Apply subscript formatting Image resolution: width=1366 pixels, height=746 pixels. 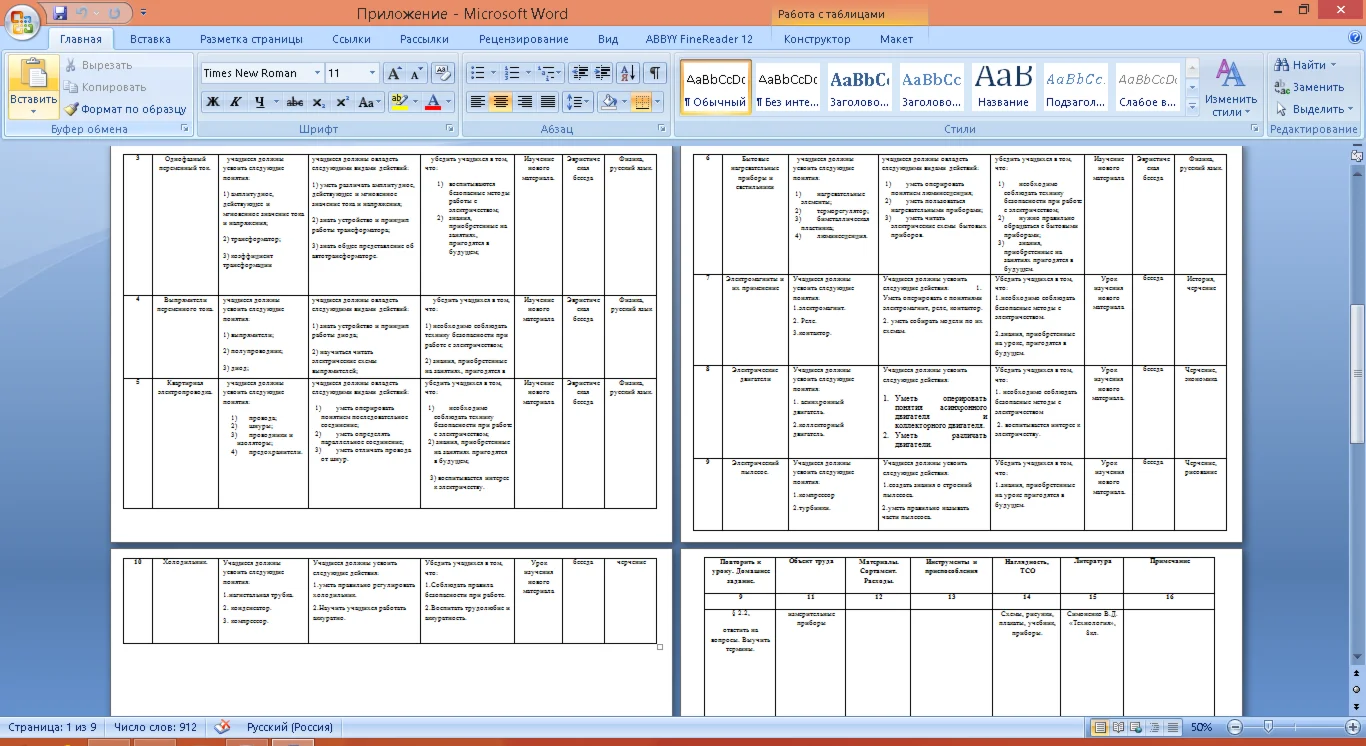point(319,102)
